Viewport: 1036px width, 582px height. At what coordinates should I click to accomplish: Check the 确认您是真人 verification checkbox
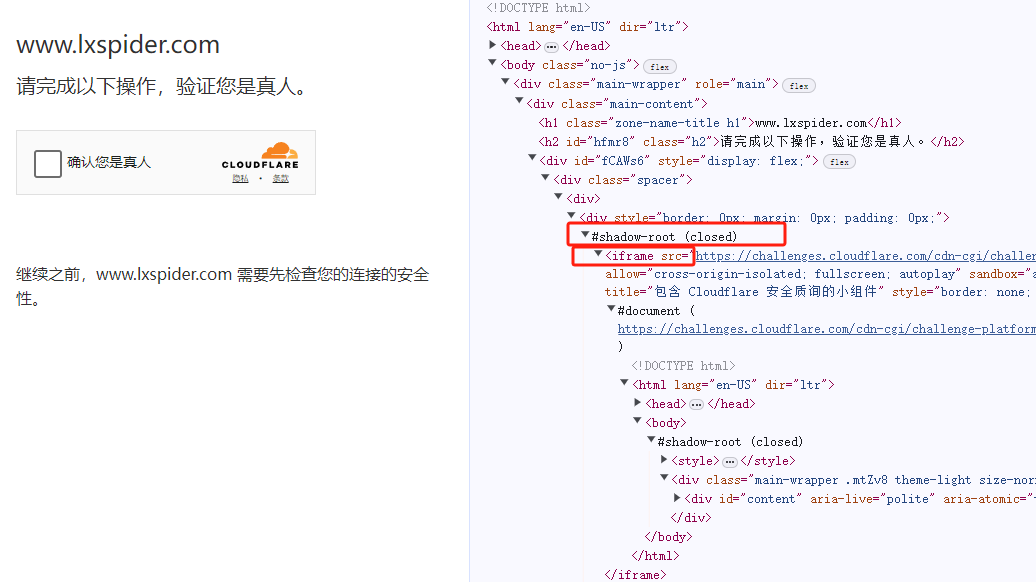point(48,163)
